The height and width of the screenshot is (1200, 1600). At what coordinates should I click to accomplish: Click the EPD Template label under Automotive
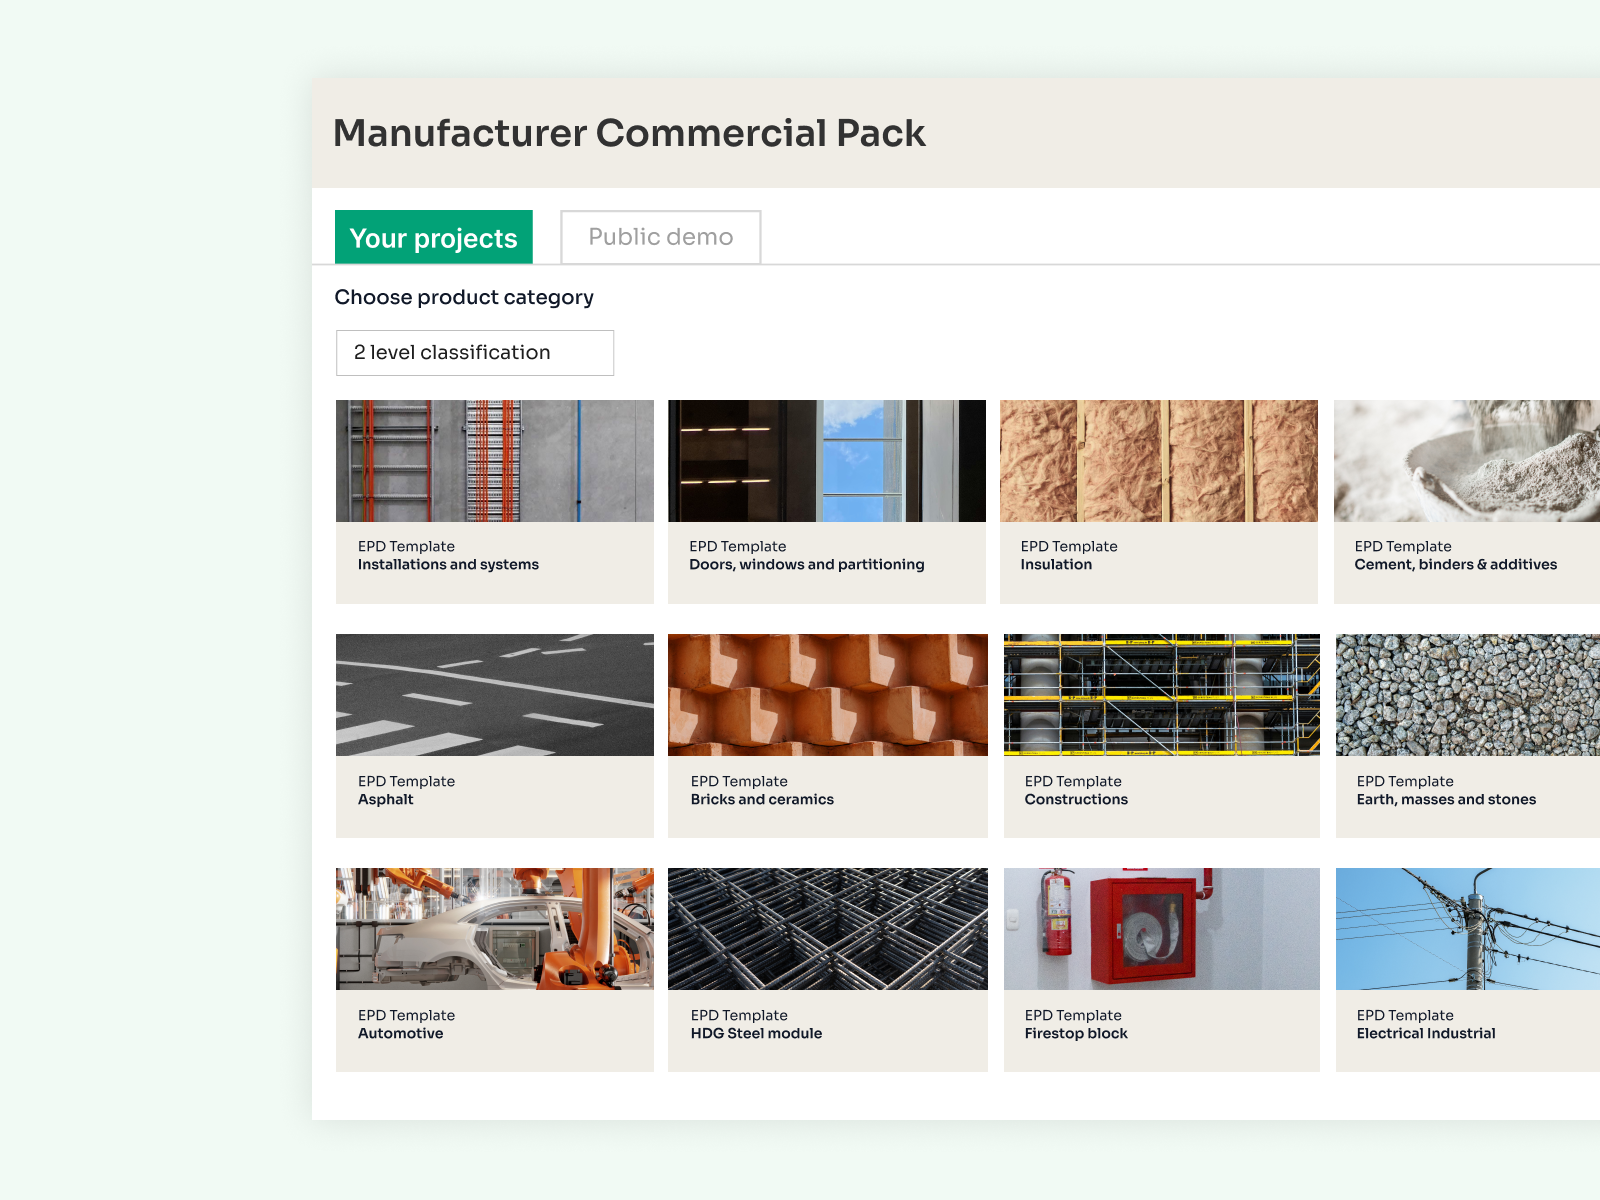point(407,1015)
